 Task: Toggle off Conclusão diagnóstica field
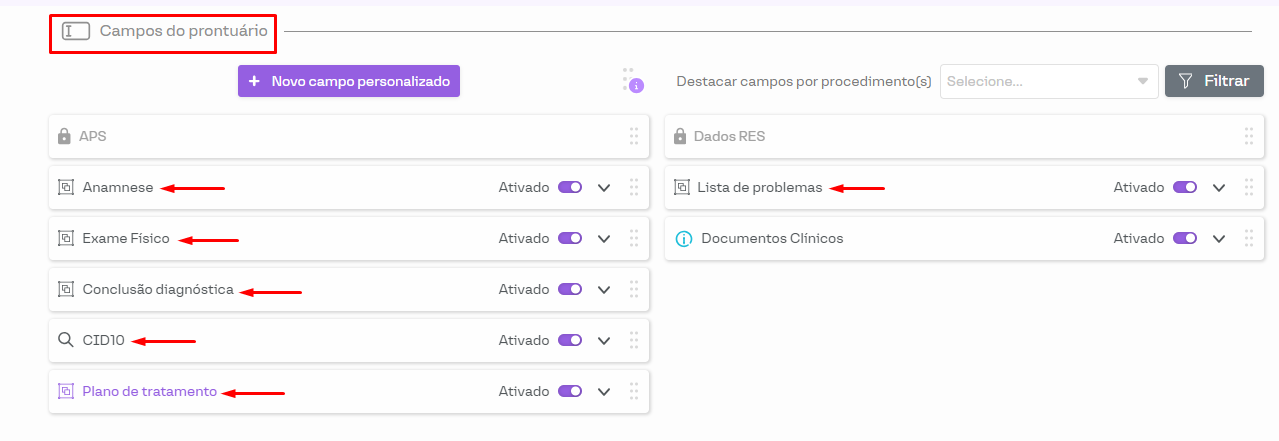click(570, 289)
